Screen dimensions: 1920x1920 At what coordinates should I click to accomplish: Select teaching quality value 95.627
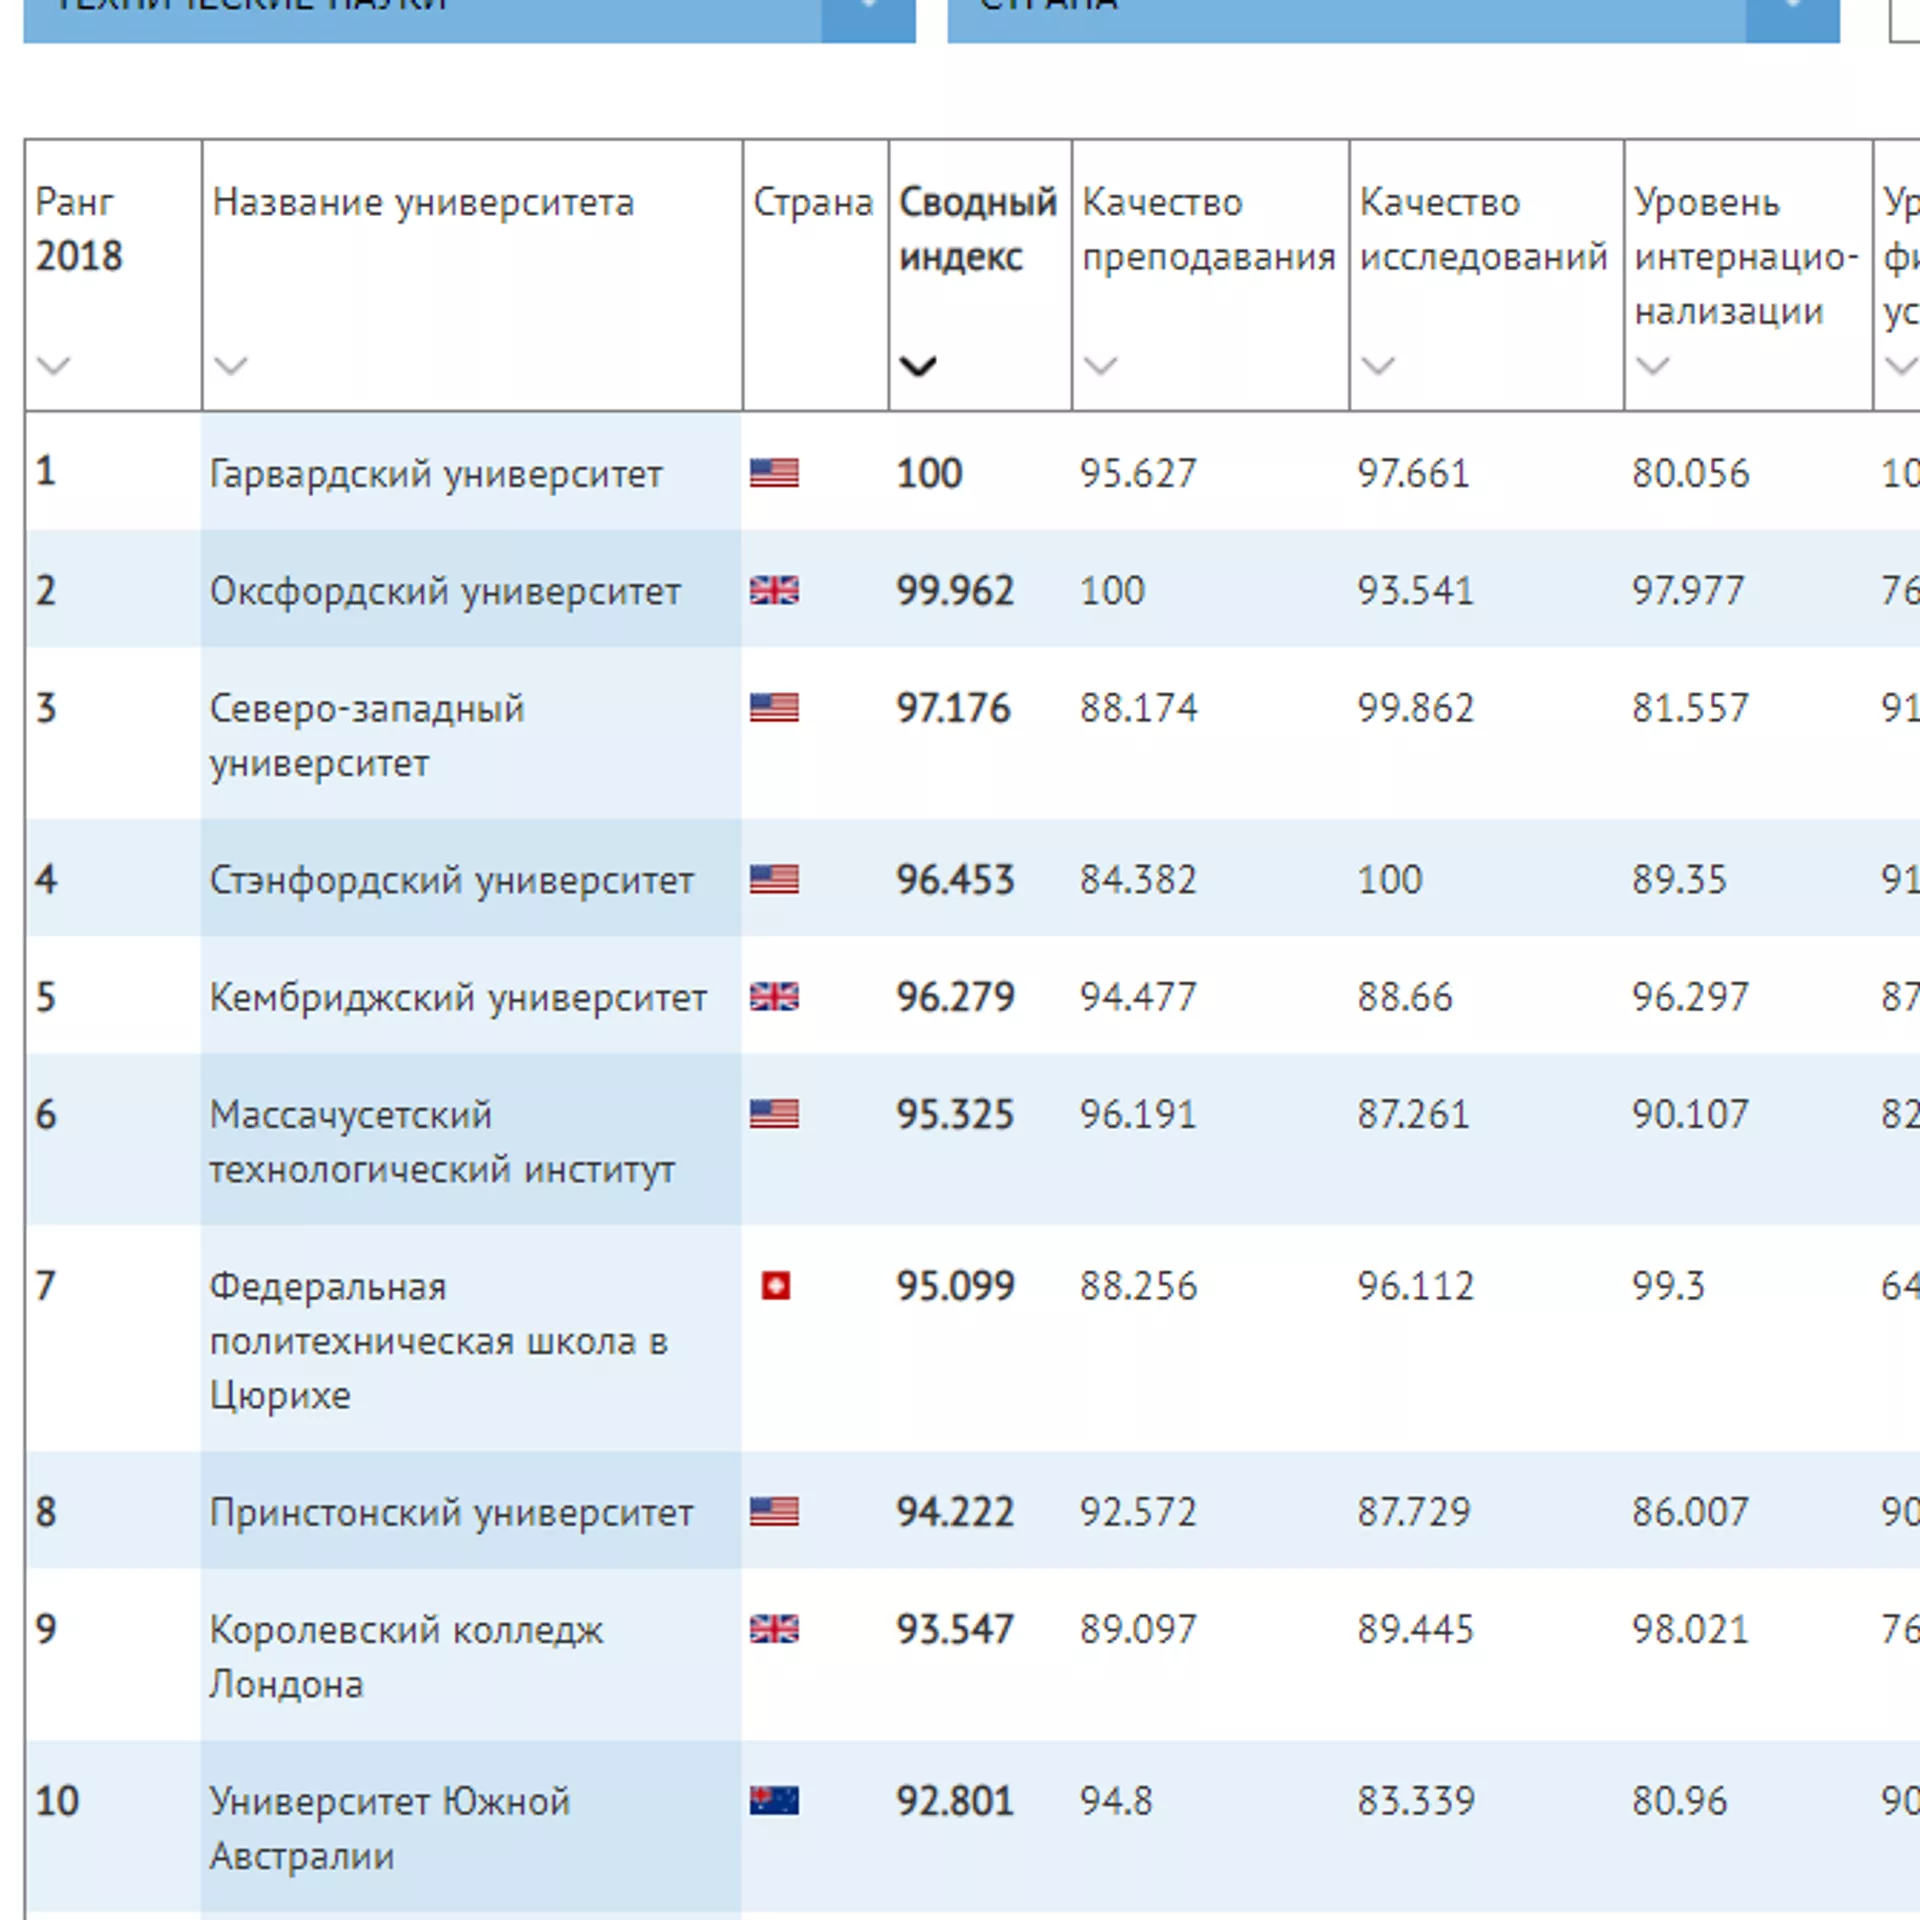coord(1138,472)
